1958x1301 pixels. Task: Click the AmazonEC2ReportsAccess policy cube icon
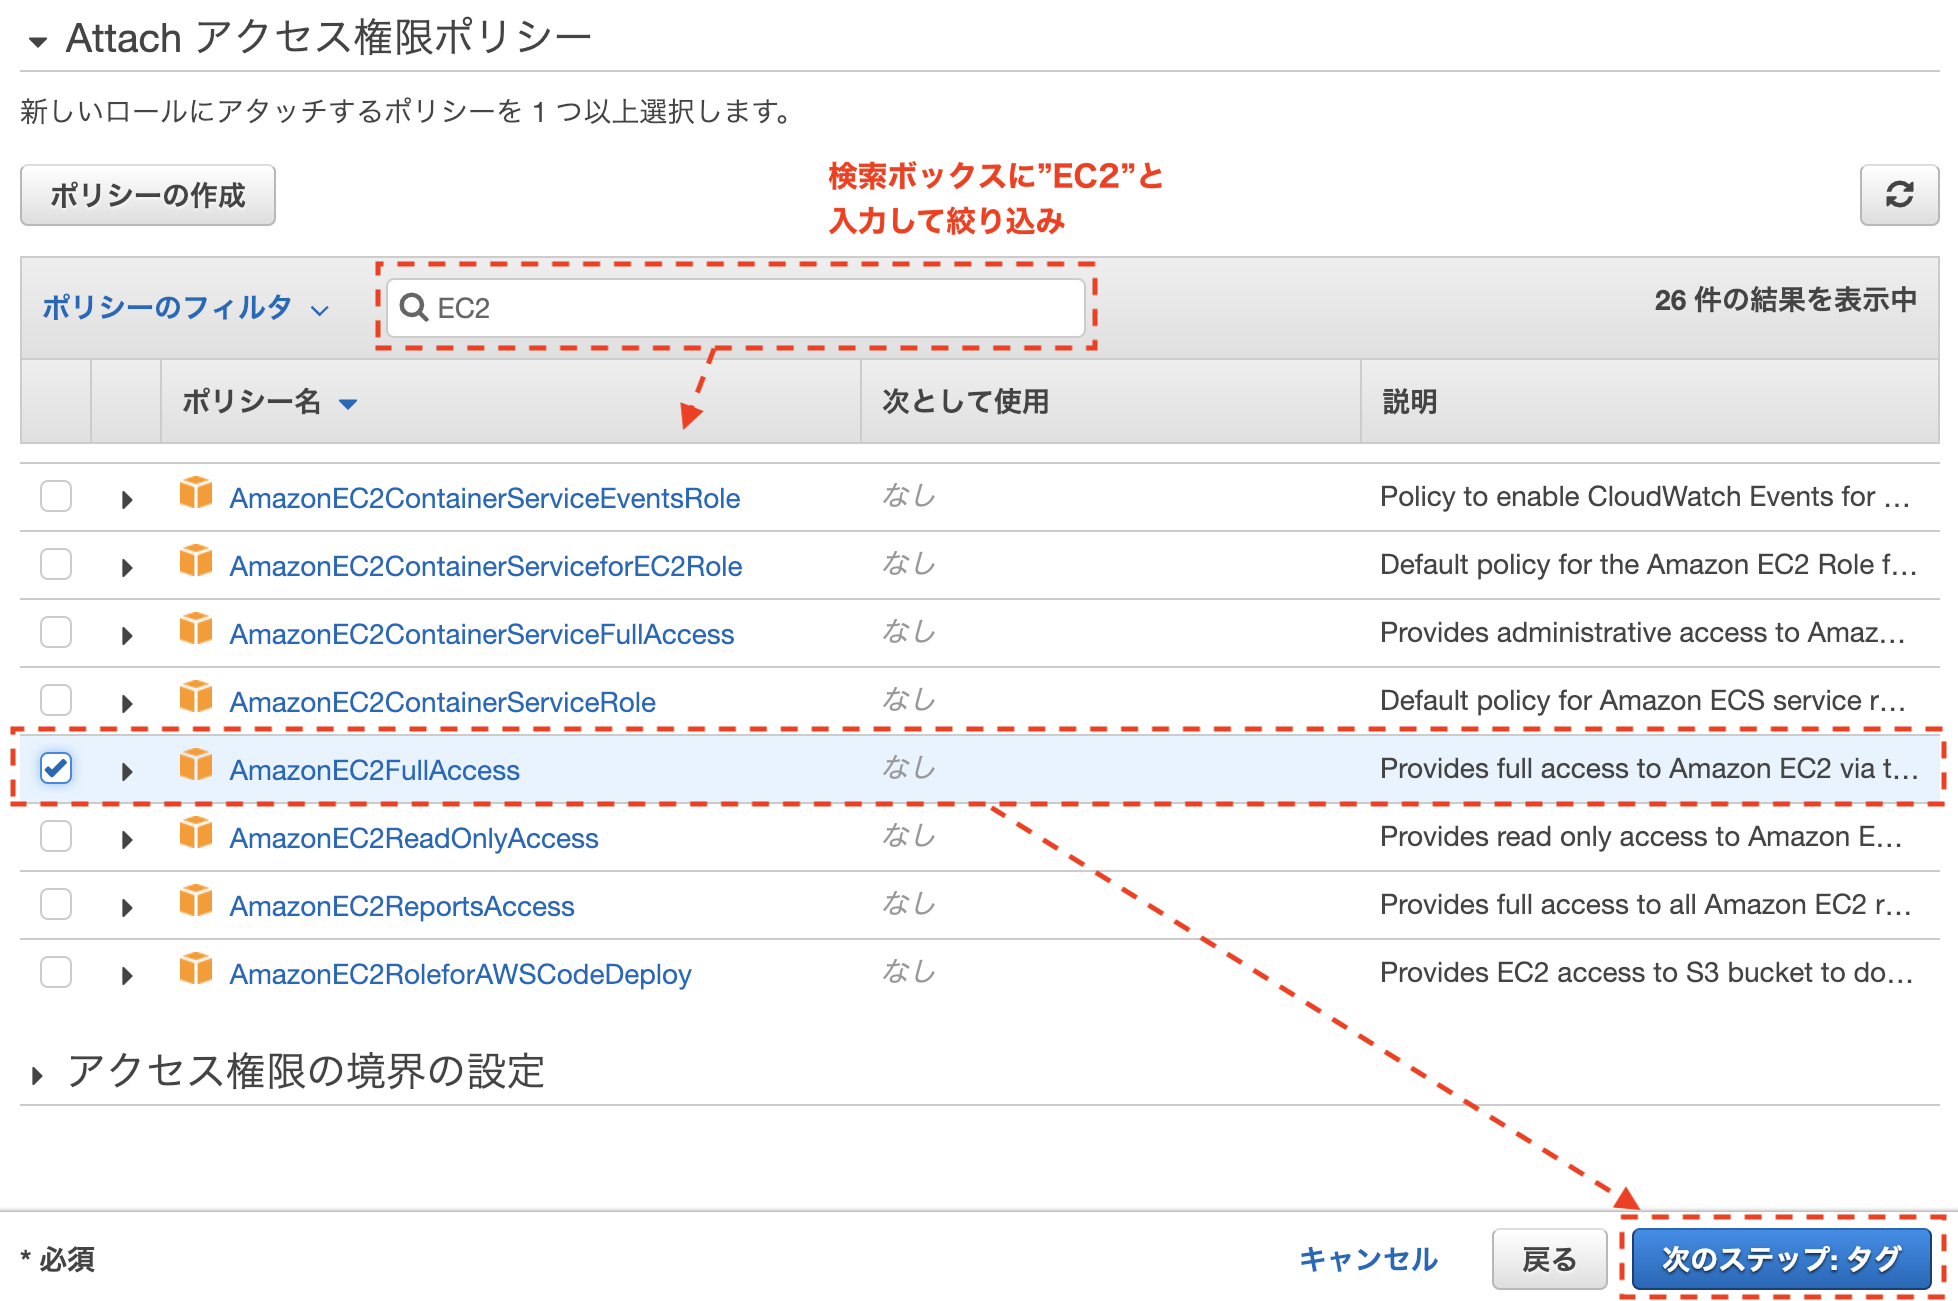196,902
